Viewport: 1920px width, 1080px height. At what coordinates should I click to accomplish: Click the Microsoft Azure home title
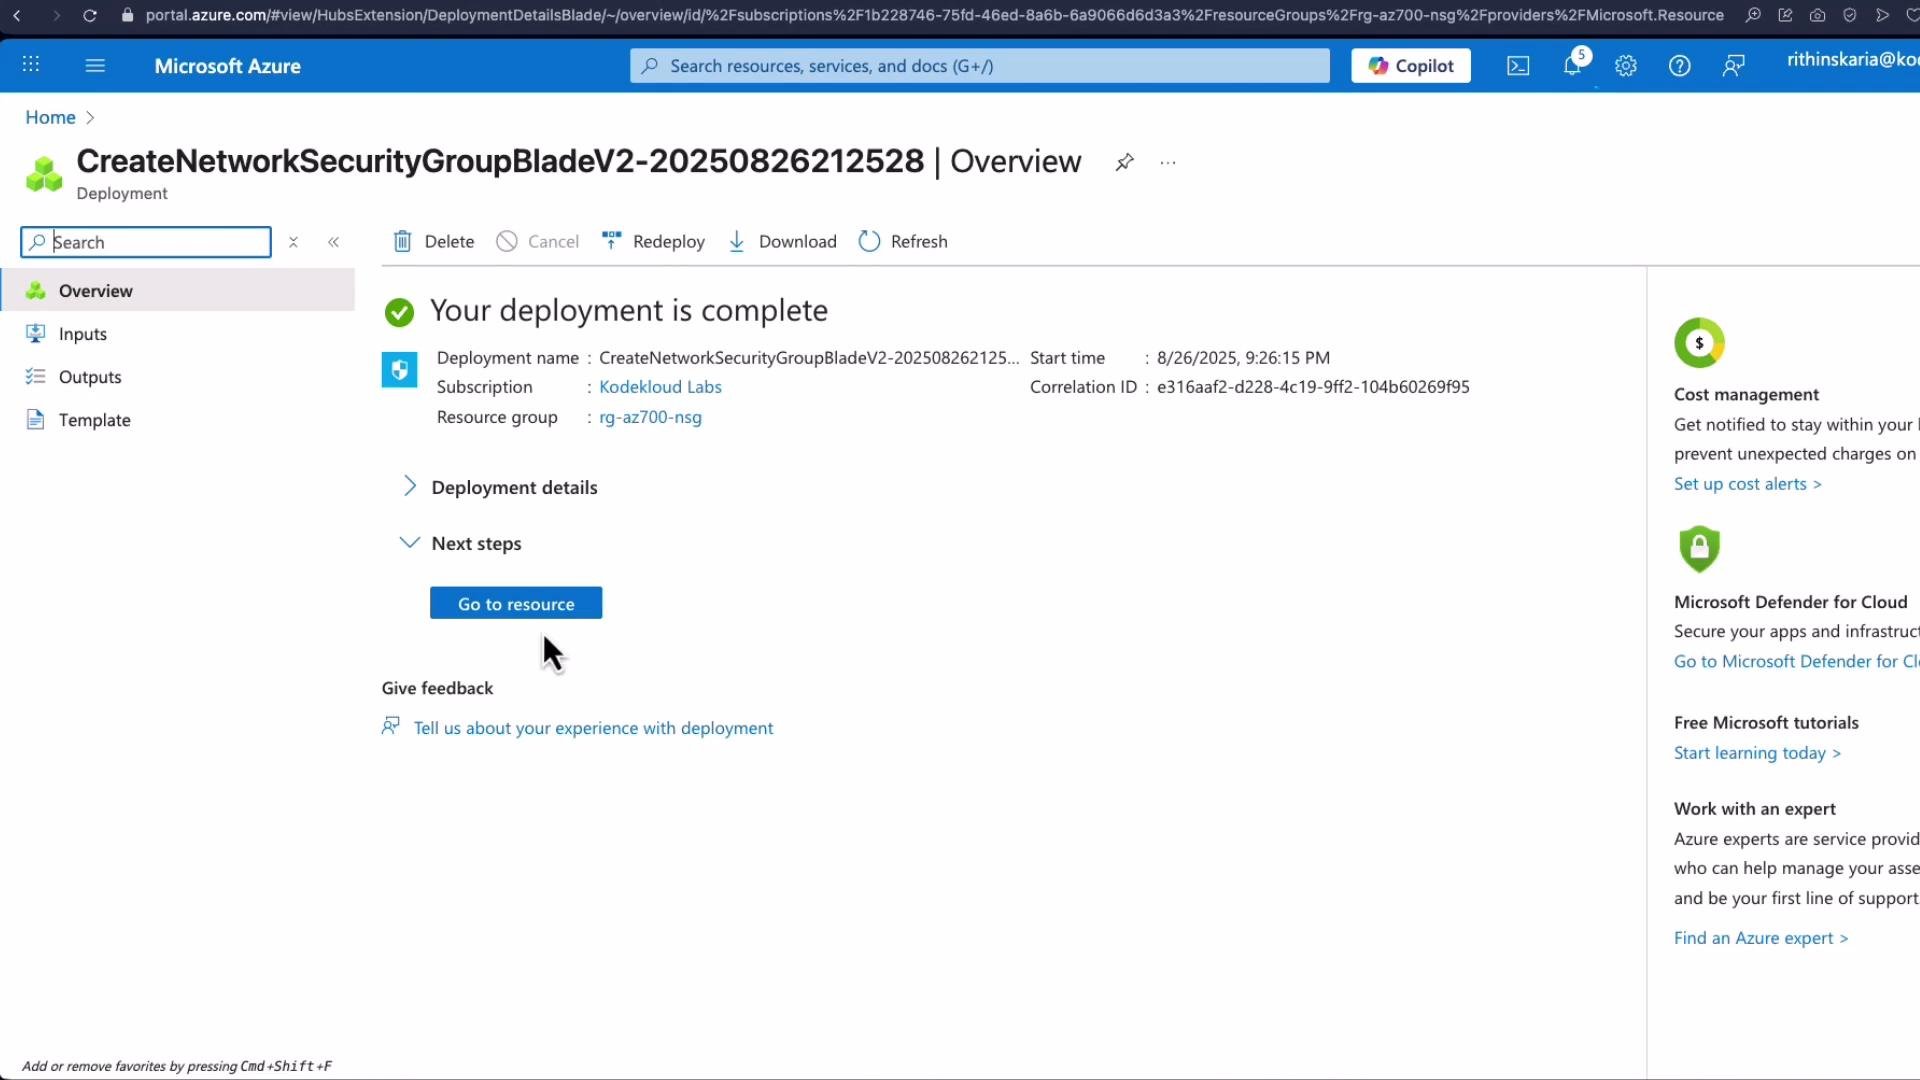(x=227, y=66)
